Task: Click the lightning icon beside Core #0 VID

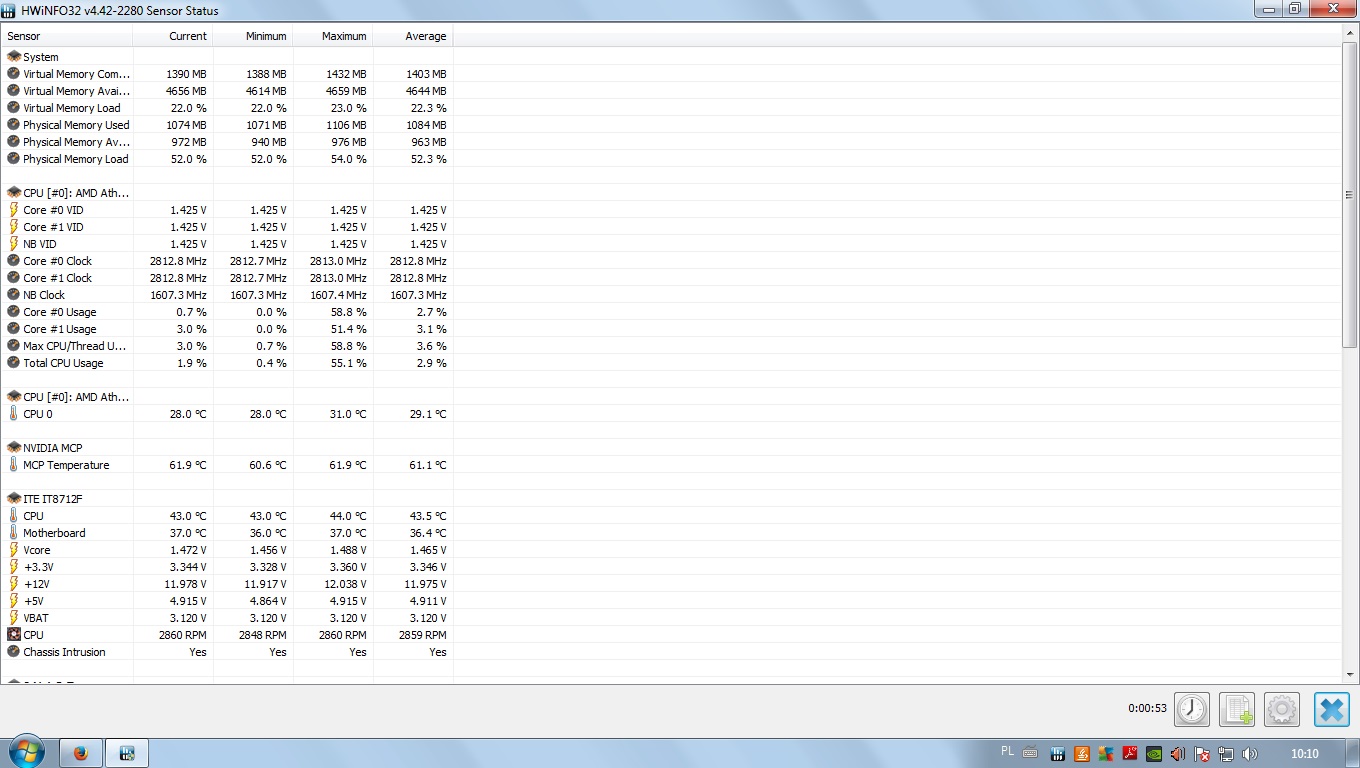Action: point(14,210)
